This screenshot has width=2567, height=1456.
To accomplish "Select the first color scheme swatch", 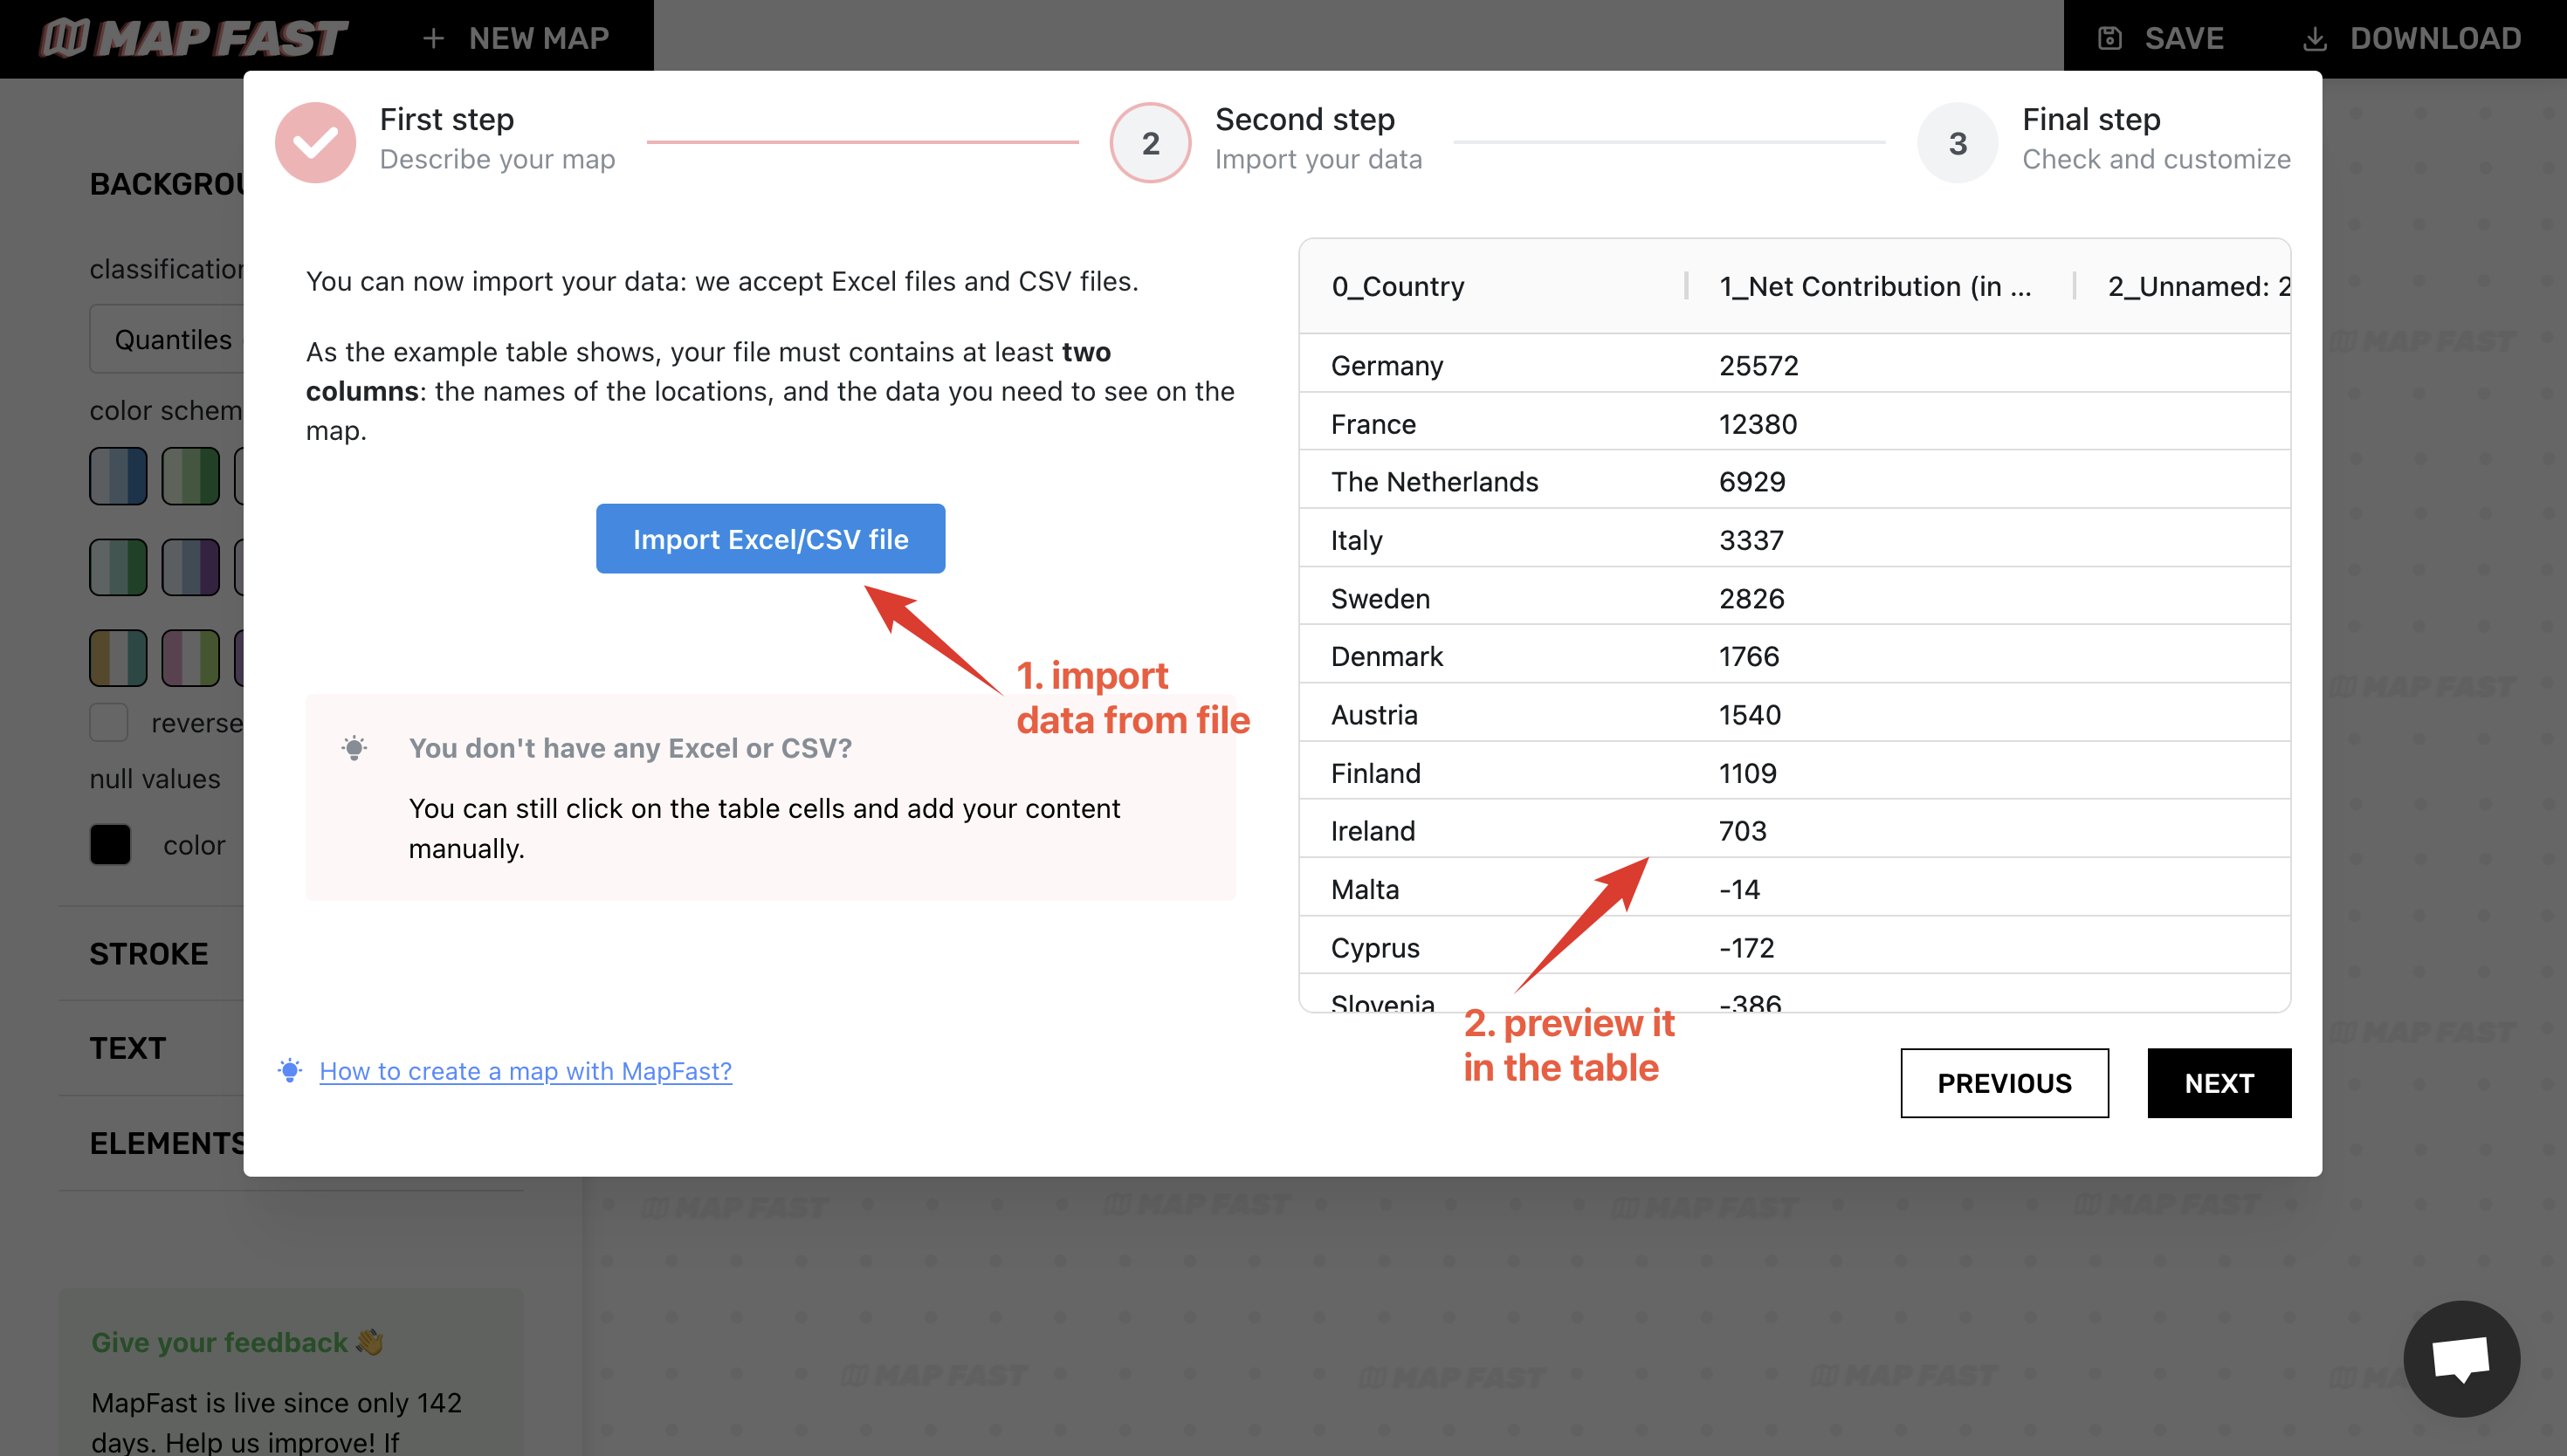I will [118, 474].
